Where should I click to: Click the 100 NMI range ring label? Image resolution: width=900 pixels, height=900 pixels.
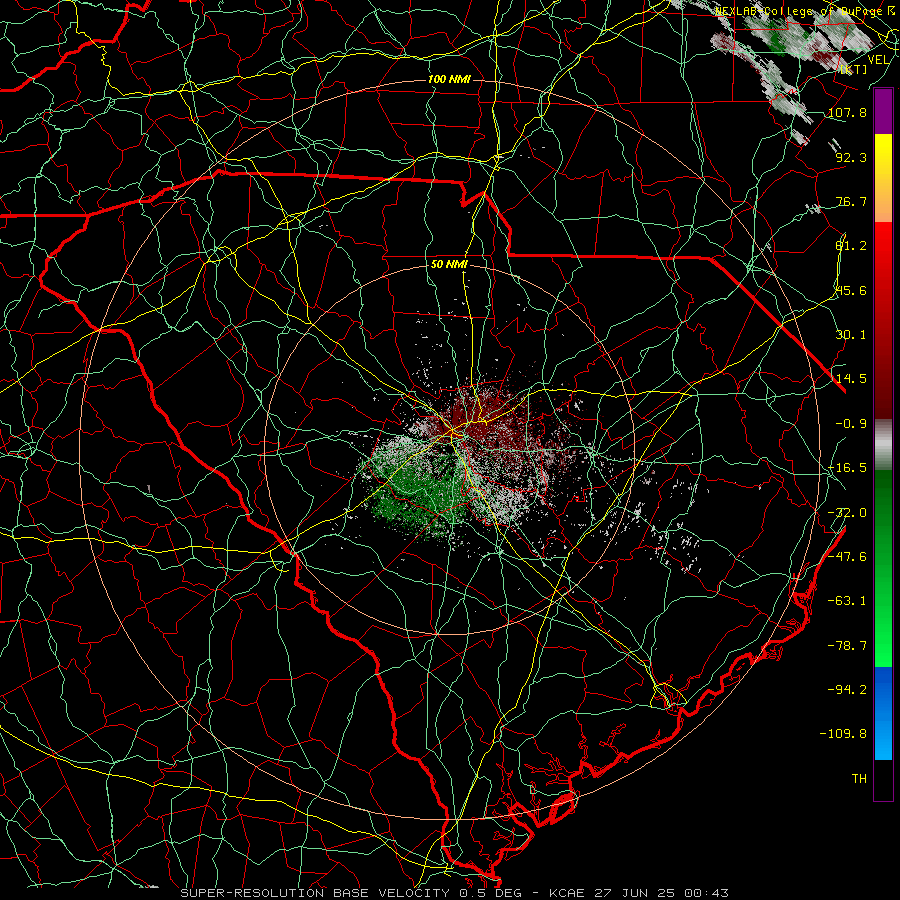click(x=449, y=79)
